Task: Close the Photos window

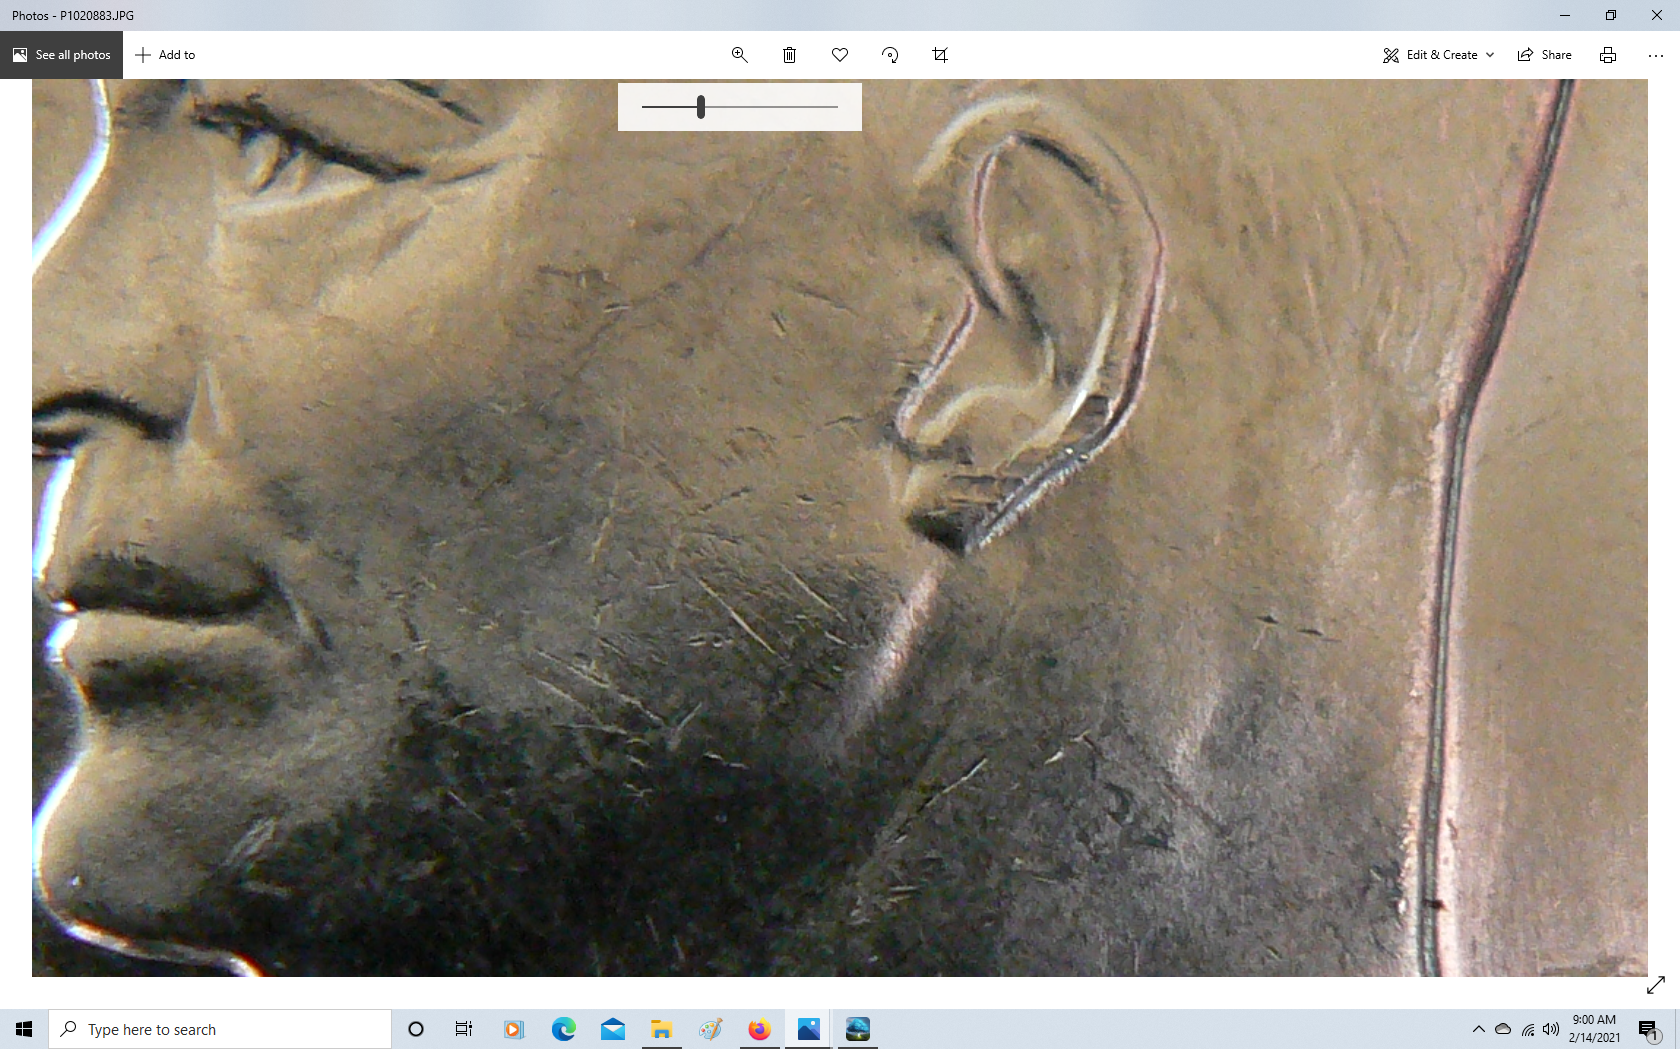Action: (1657, 15)
